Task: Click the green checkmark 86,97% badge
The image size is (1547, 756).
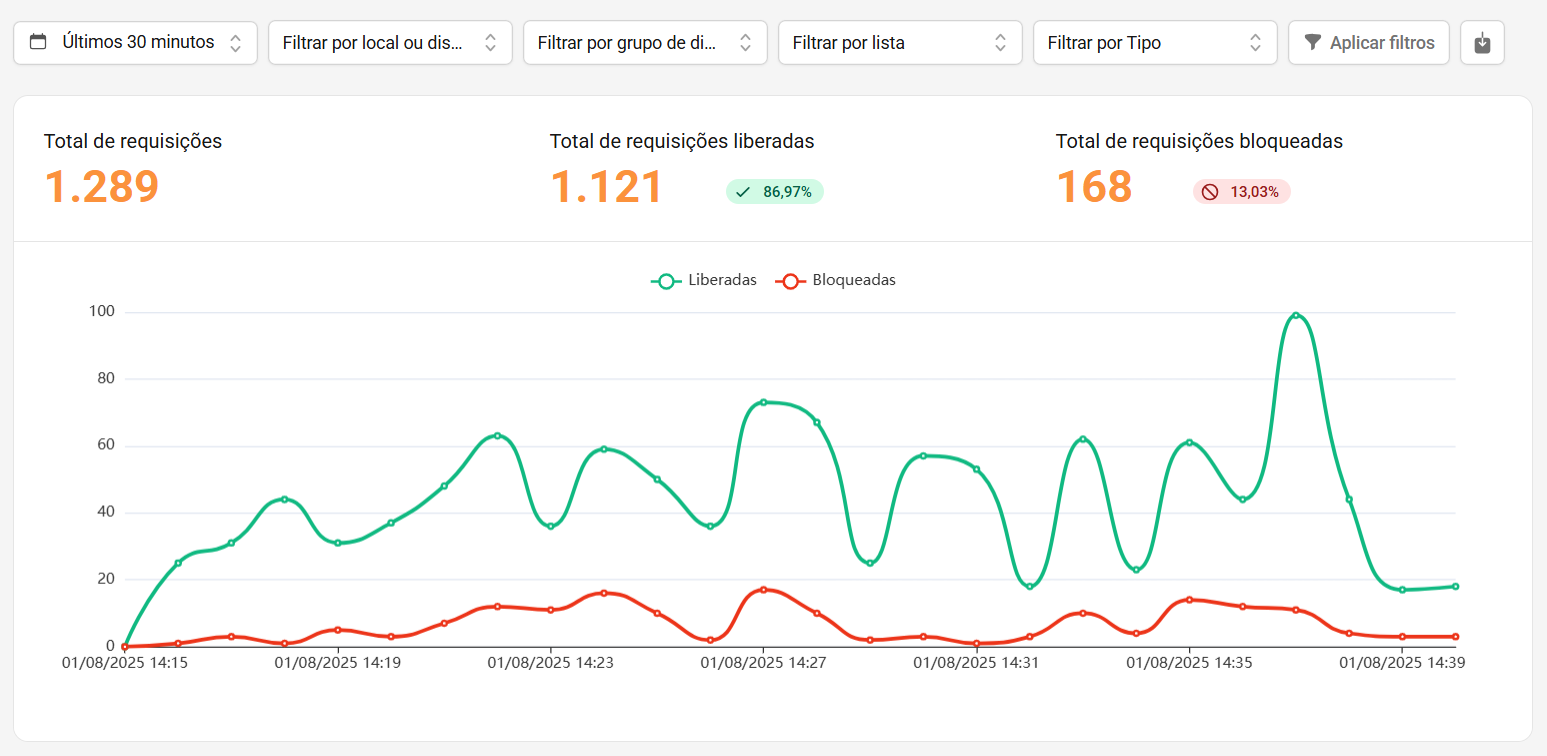Action: [774, 192]
